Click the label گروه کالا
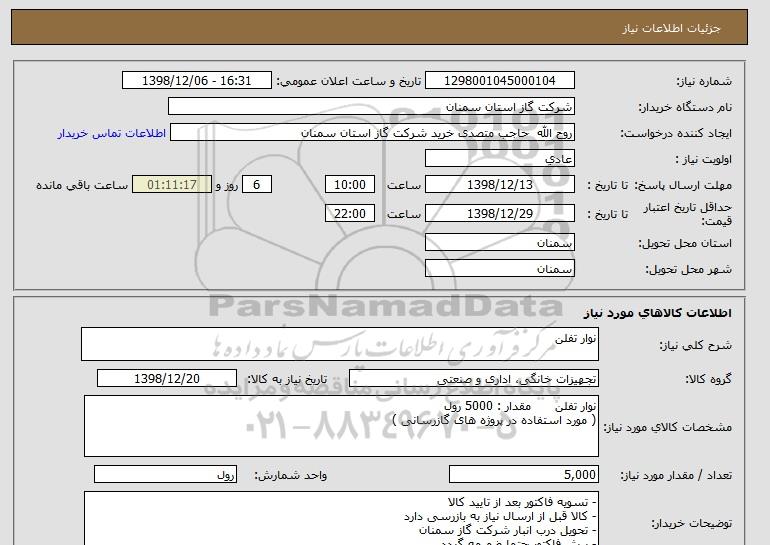 click(709, 379)
